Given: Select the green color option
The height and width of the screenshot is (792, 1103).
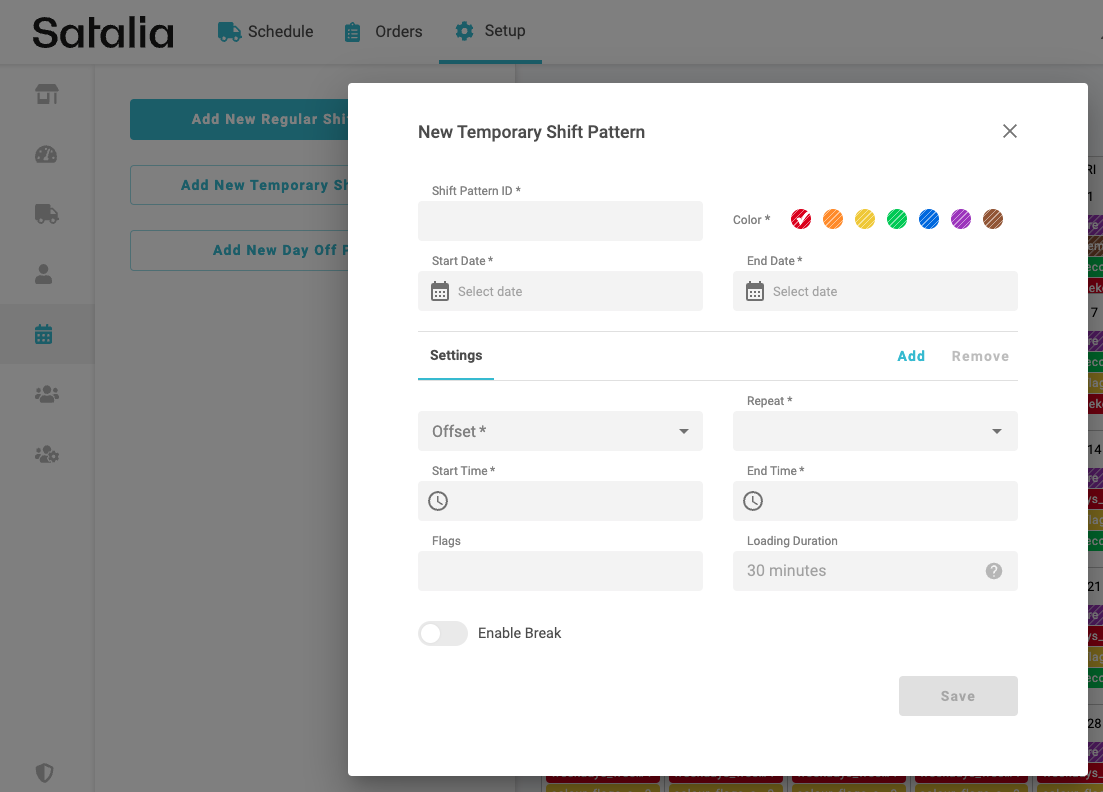Looking at the screenshot, I should click(x=897, y=219).
